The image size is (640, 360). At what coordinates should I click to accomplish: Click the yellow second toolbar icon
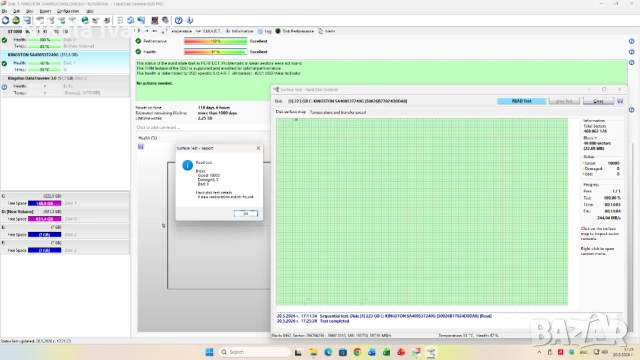click(16, 20)
